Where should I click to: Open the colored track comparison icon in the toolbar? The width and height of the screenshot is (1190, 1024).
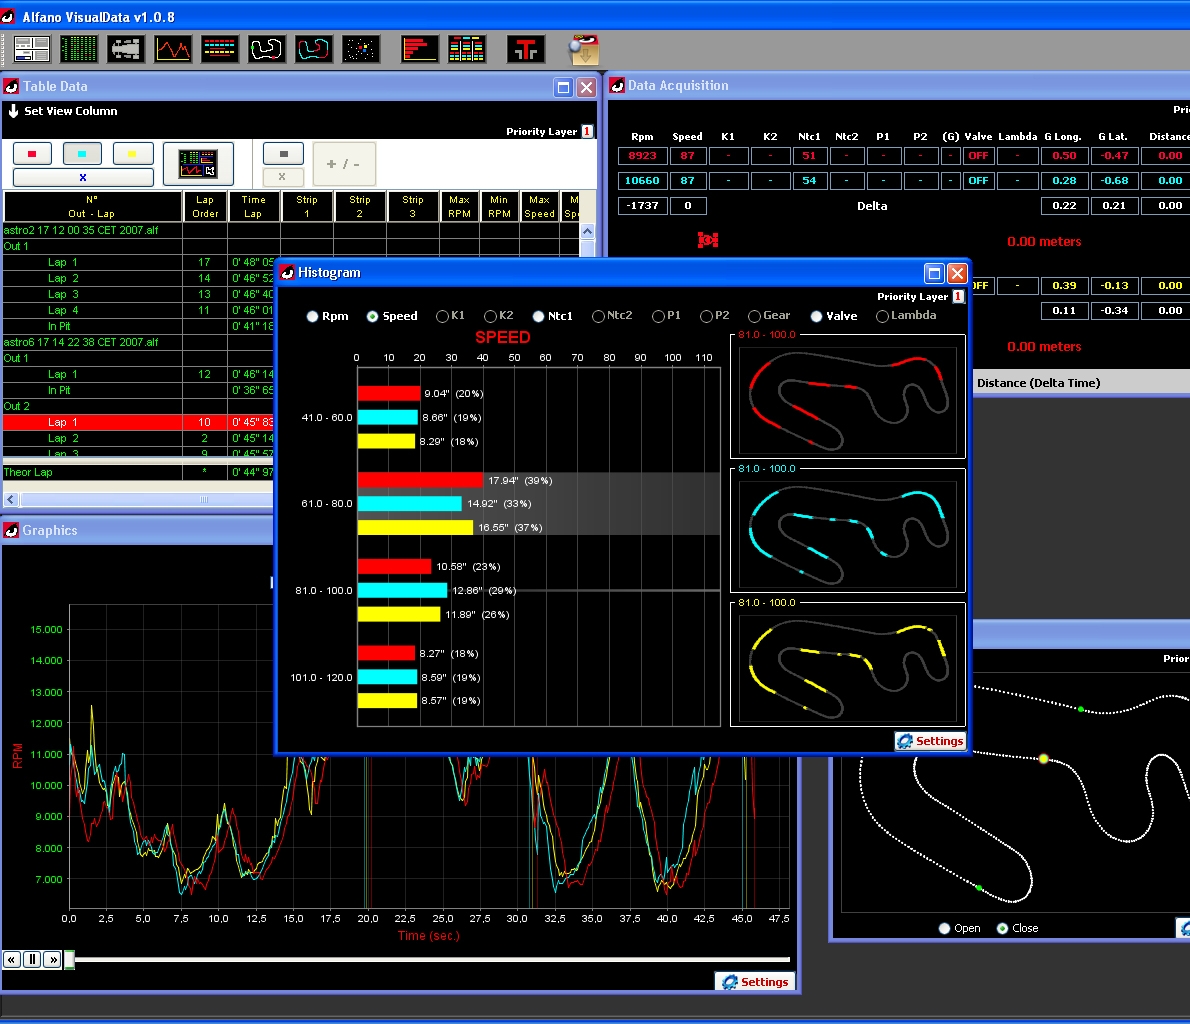[x=314, y=49]
